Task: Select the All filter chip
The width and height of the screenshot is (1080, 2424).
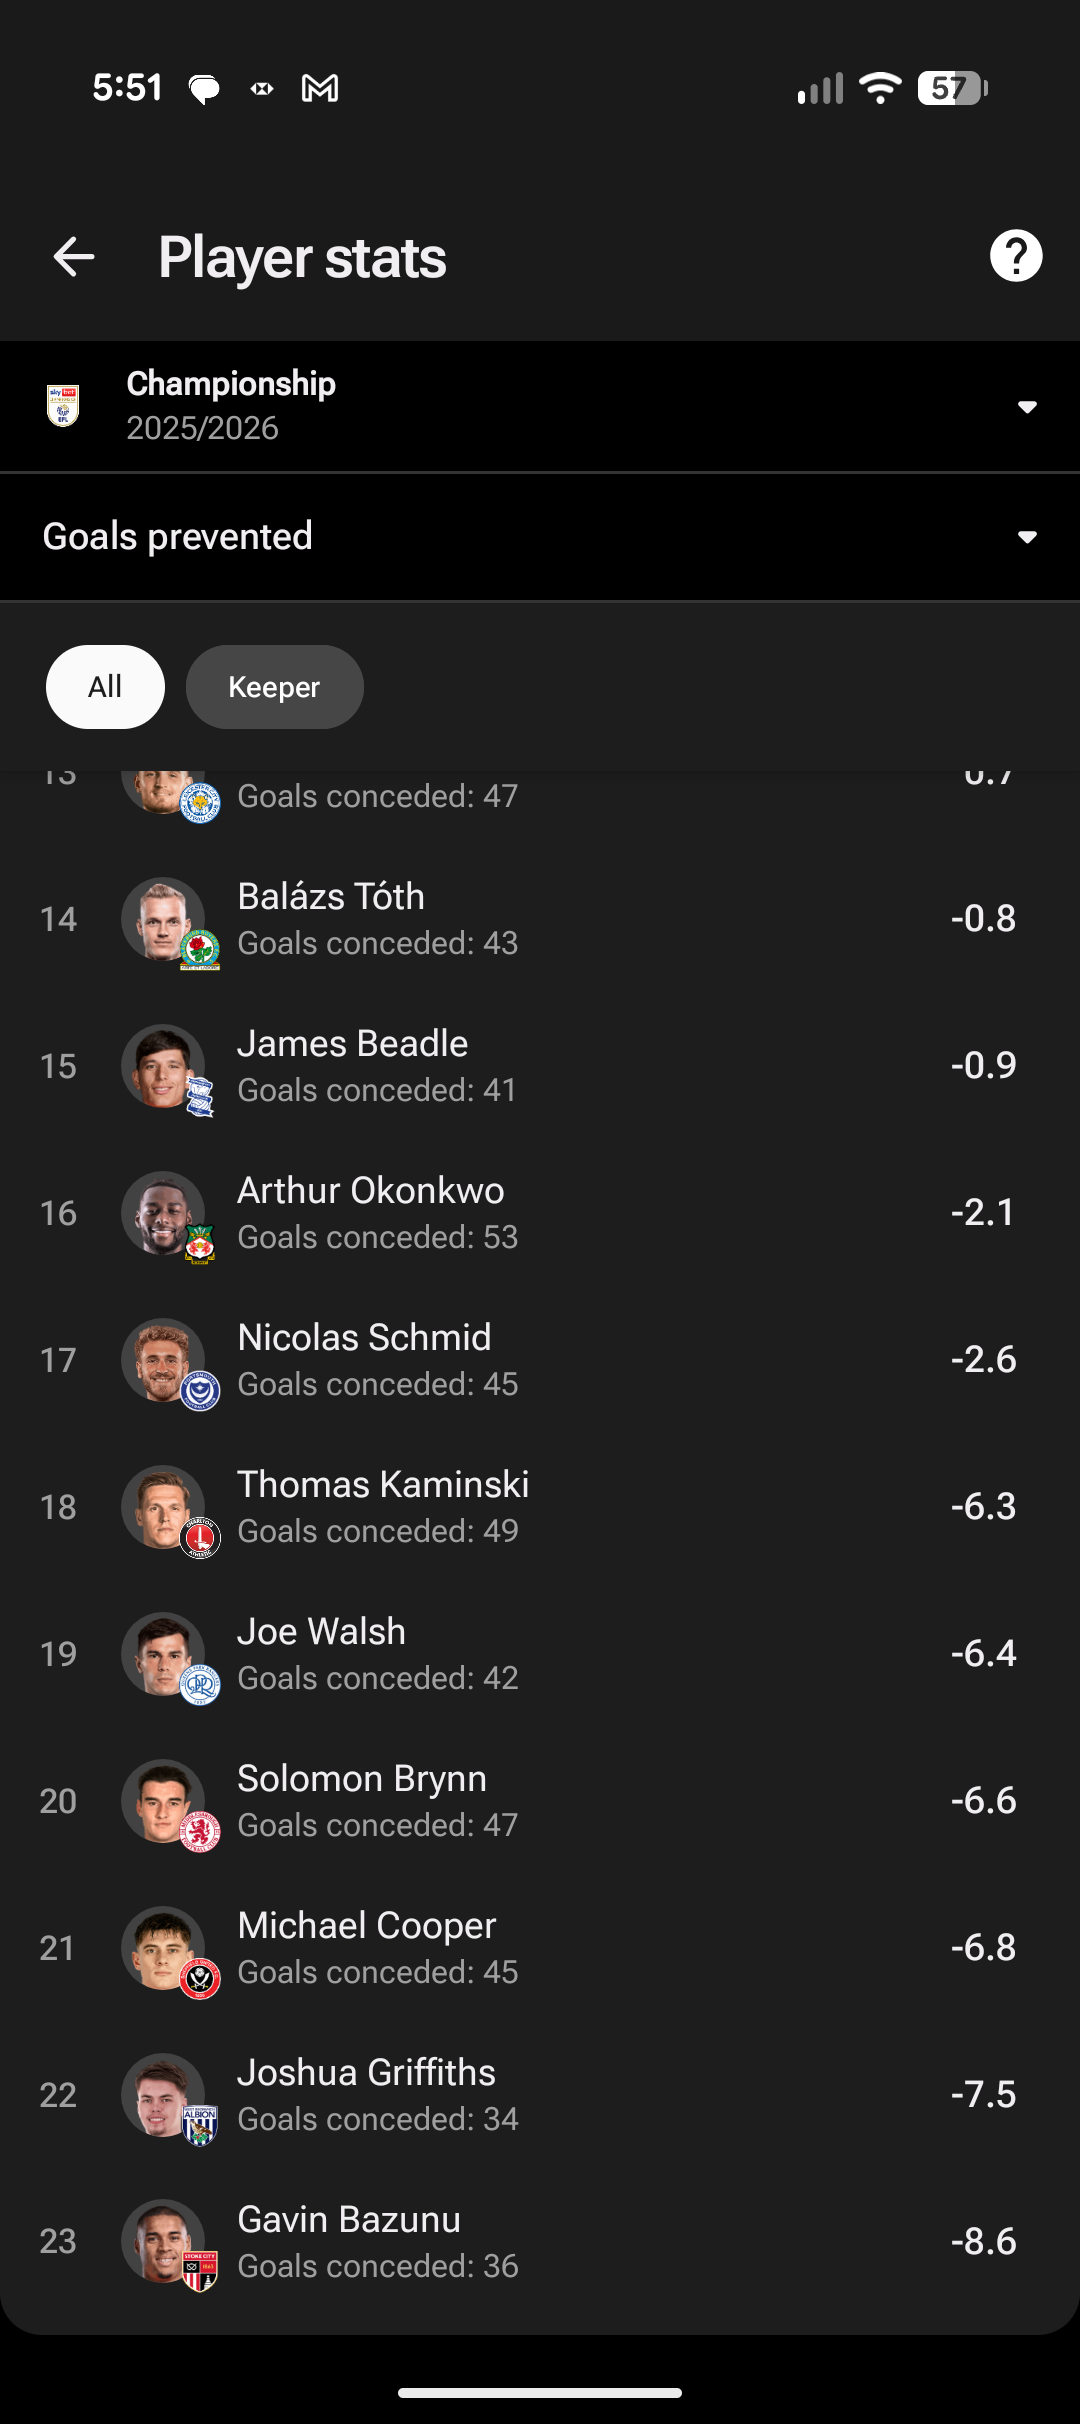Action: [x=105, y=687]
